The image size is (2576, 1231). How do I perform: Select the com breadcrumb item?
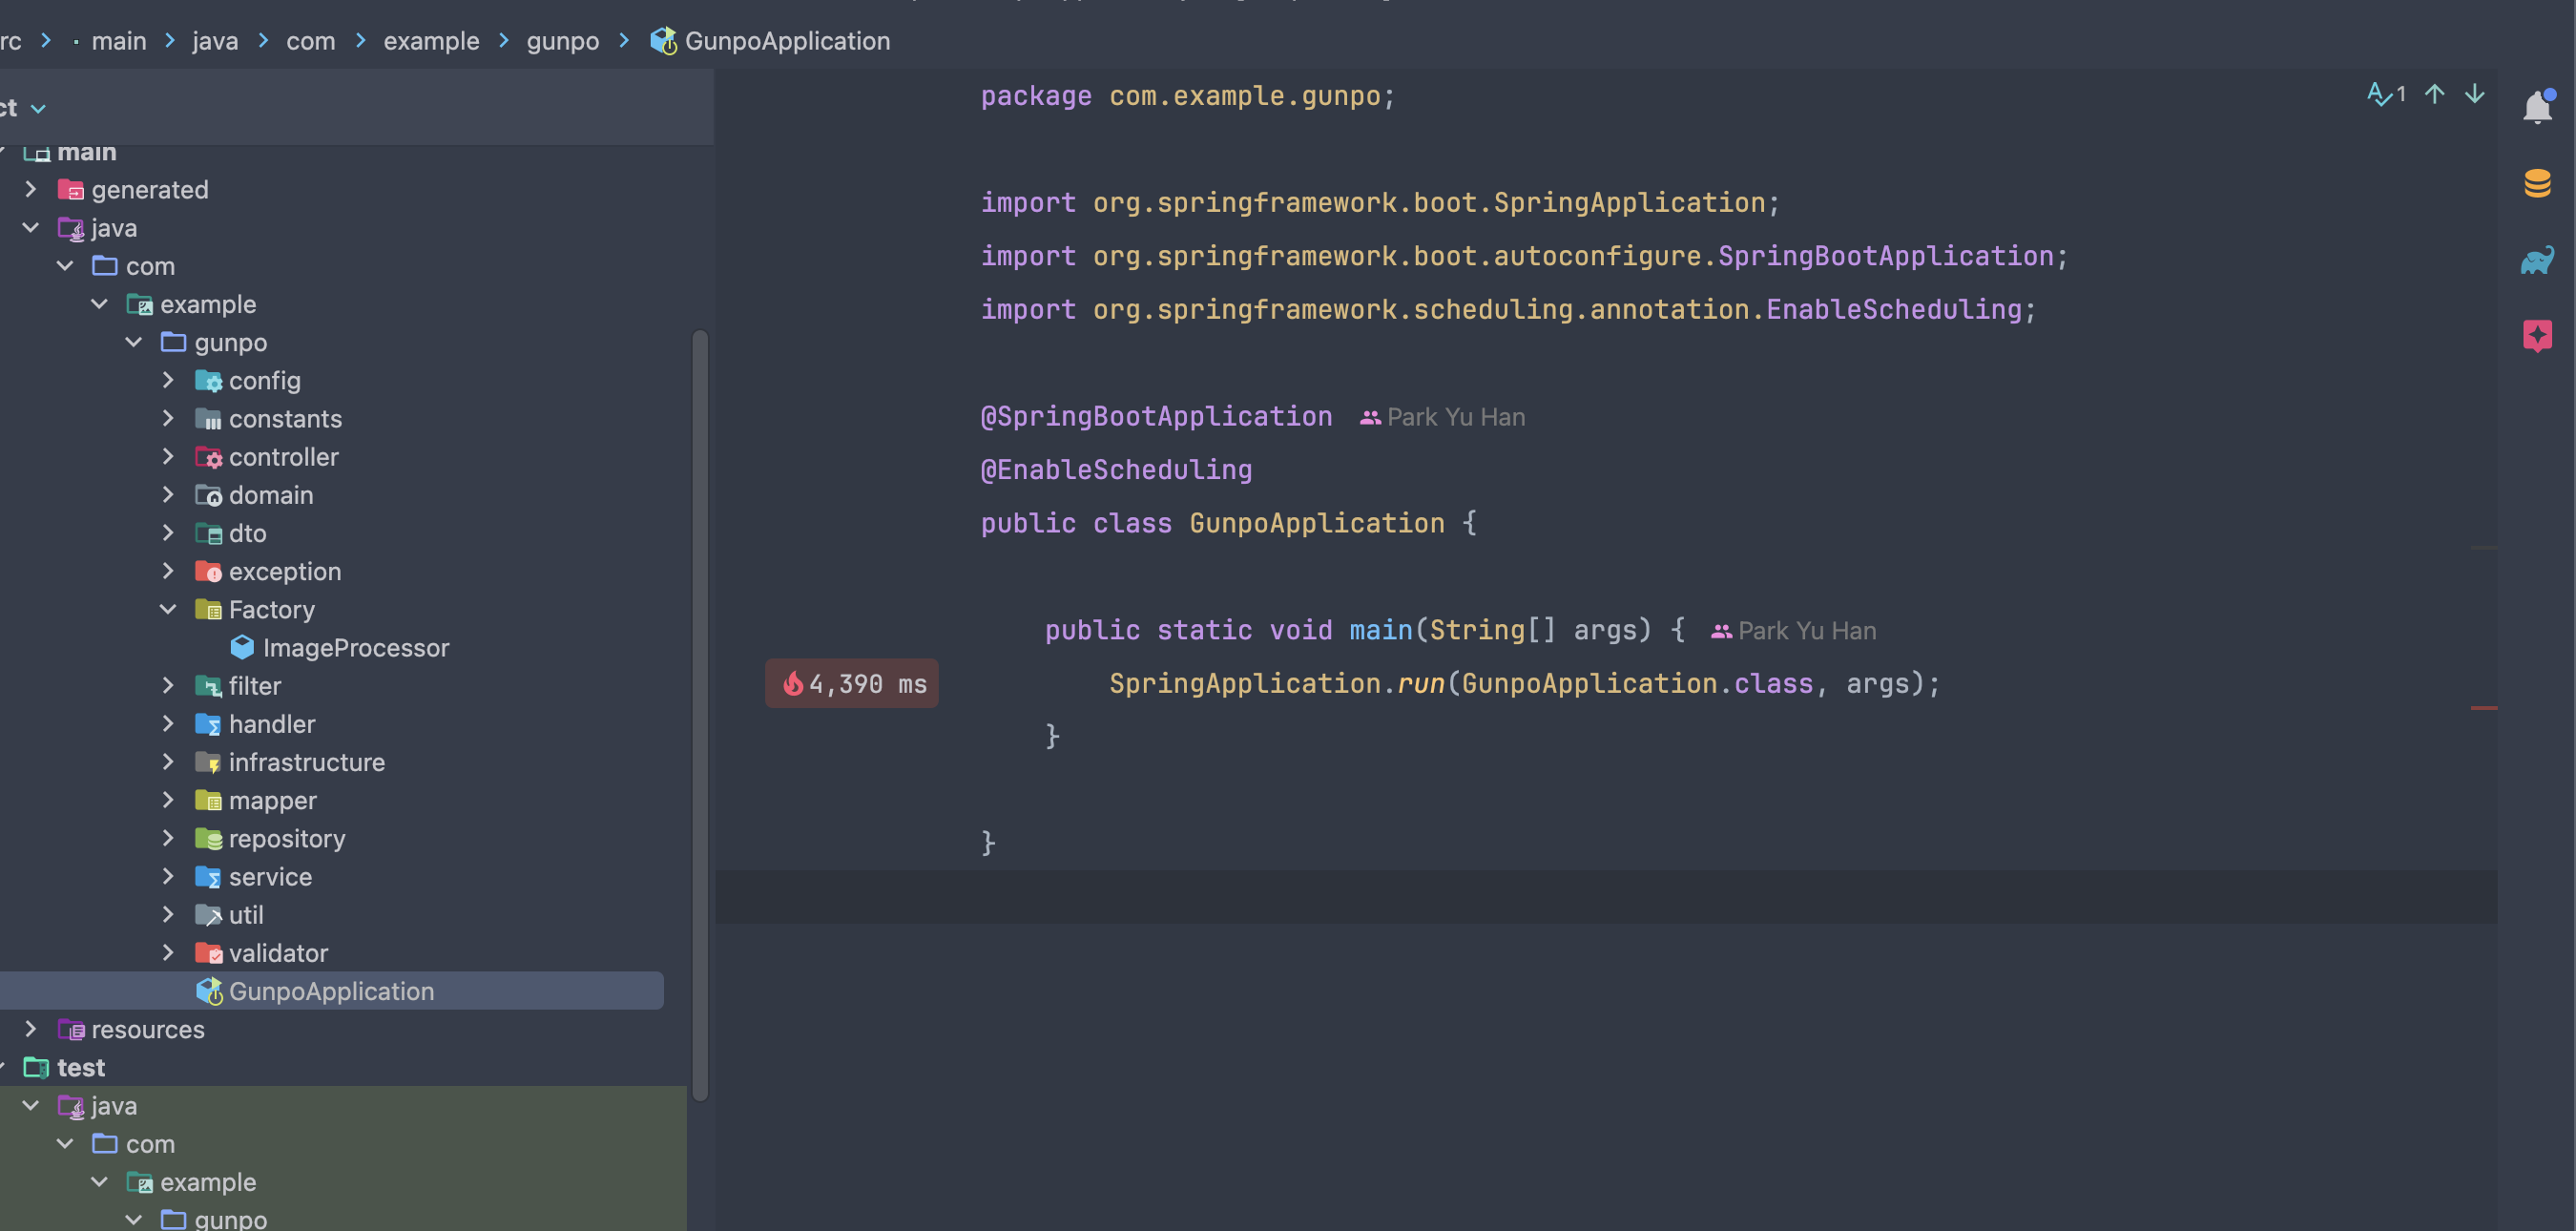[x=311, y=41]
